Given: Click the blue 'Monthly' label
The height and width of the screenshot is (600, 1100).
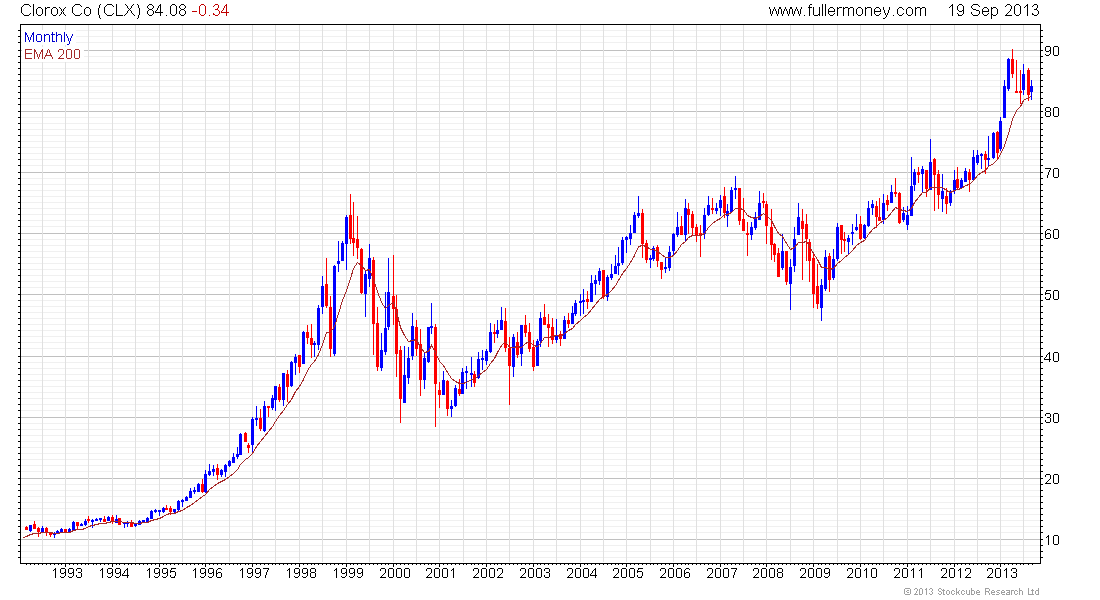Looking at the screenshot, I should click(x=48, y=37).
